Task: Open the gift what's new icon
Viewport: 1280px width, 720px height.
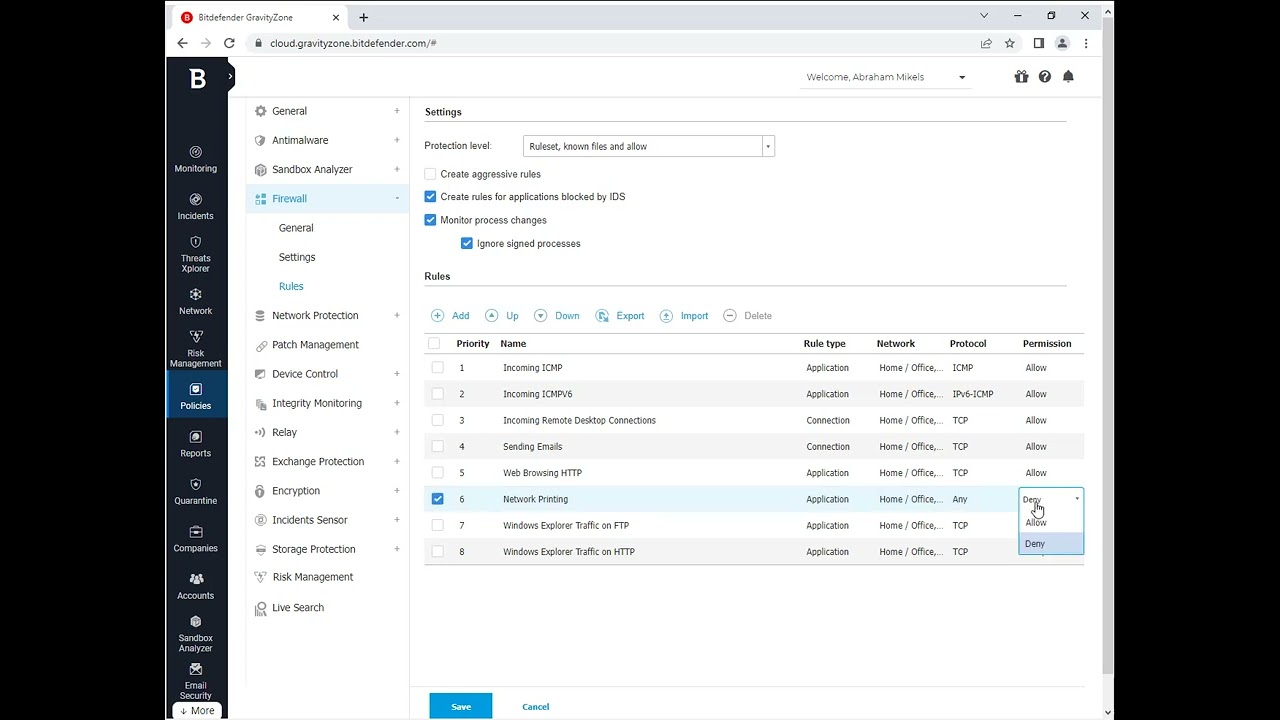Action: (x=1021, y=77)
